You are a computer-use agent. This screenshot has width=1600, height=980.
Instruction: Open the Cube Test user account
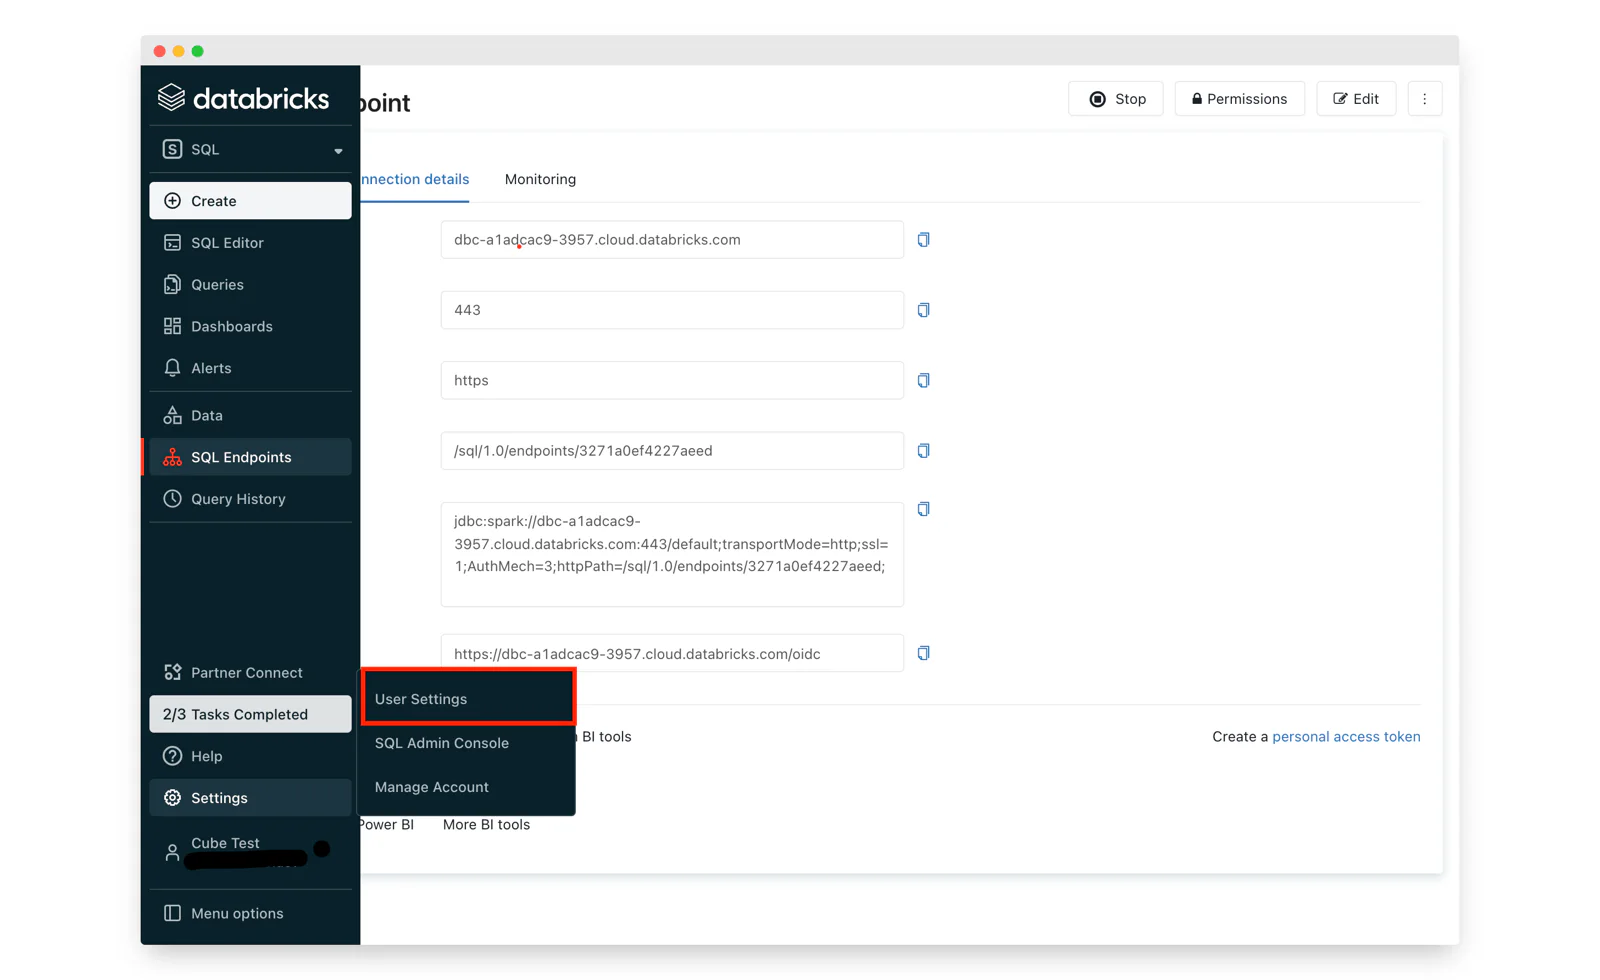(250, 851)
